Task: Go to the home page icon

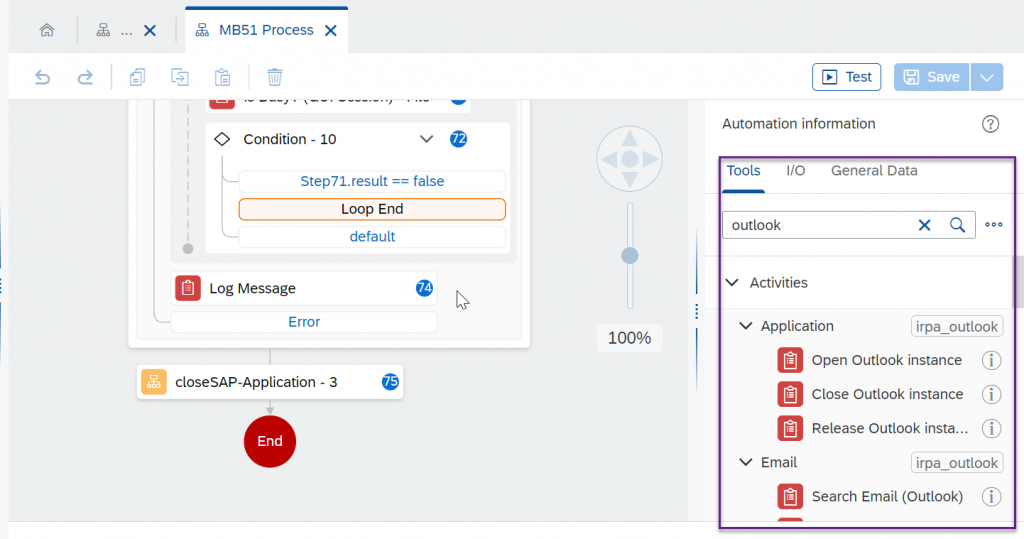Action: click(x=47, y=30)
